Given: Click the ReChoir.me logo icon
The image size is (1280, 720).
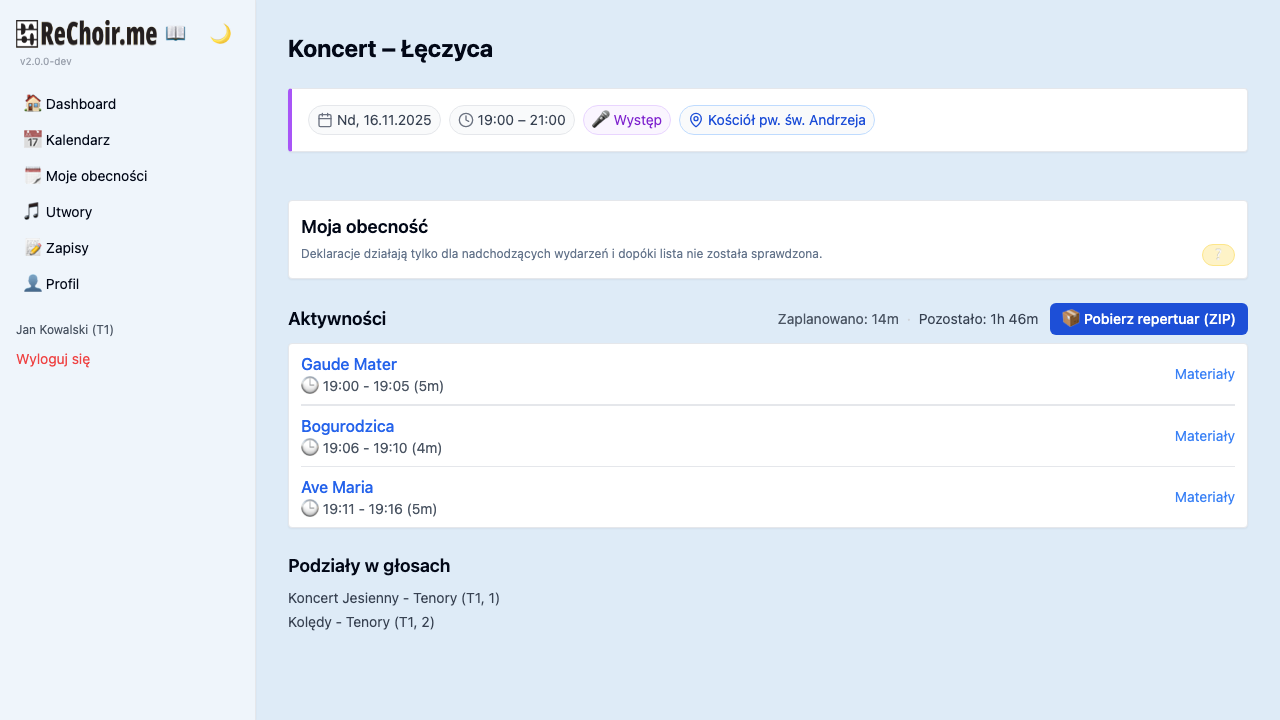Looking at the screenshot, I should pos(27,33).
